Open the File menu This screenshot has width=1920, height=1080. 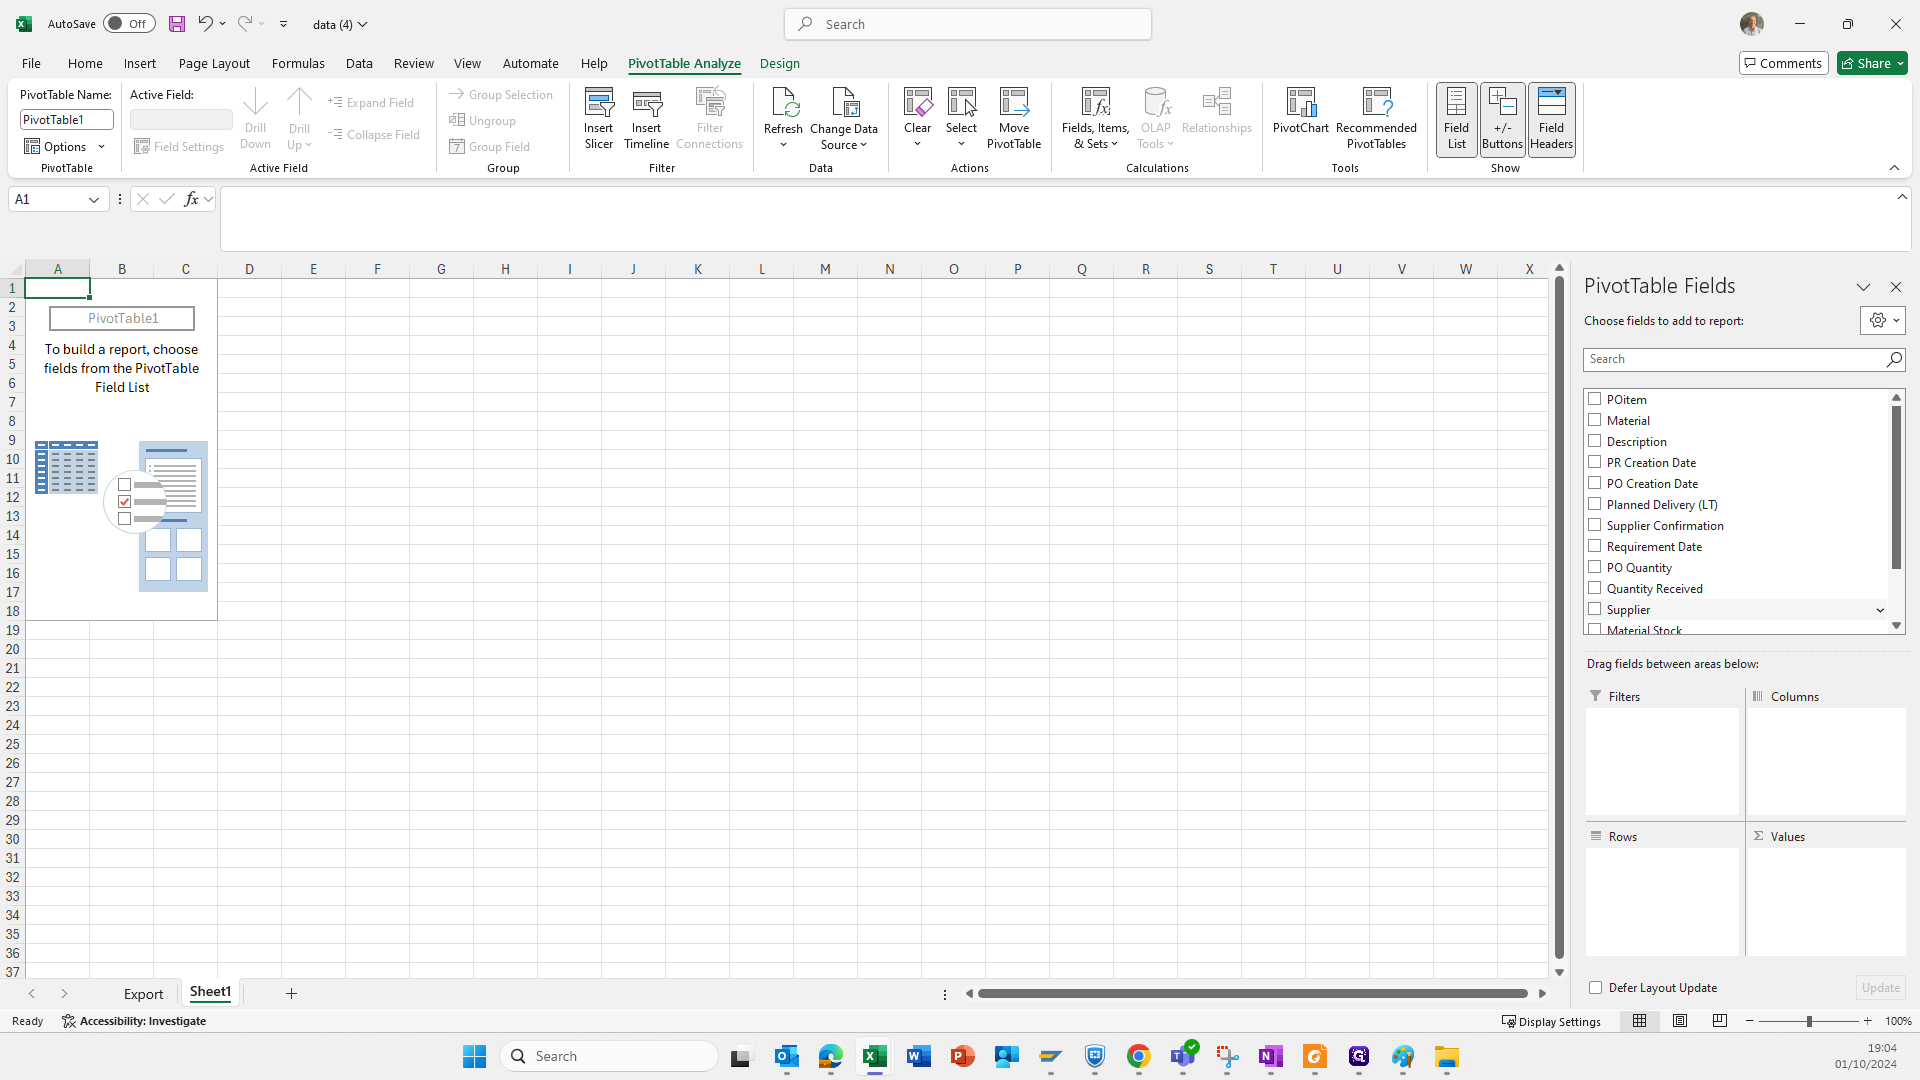(x=31, y=63)
